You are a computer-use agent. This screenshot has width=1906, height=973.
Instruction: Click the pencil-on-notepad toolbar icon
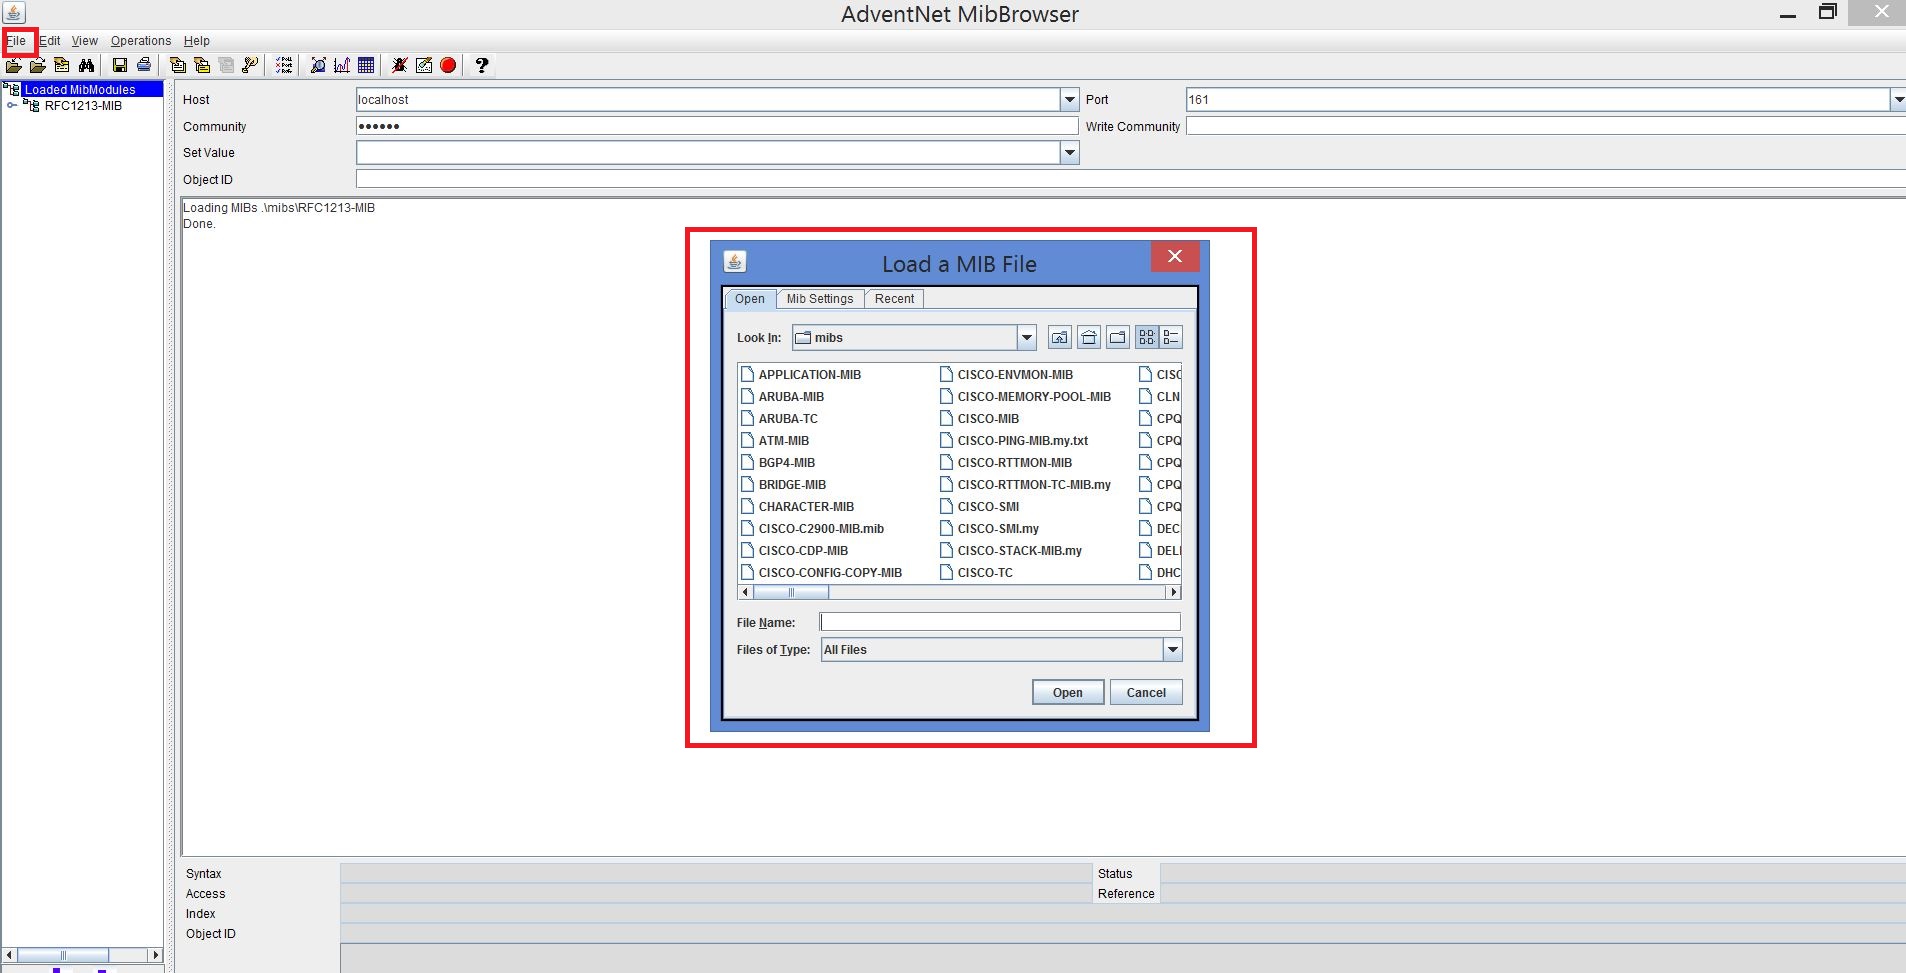pyautogui.click(x=424, y=66)
